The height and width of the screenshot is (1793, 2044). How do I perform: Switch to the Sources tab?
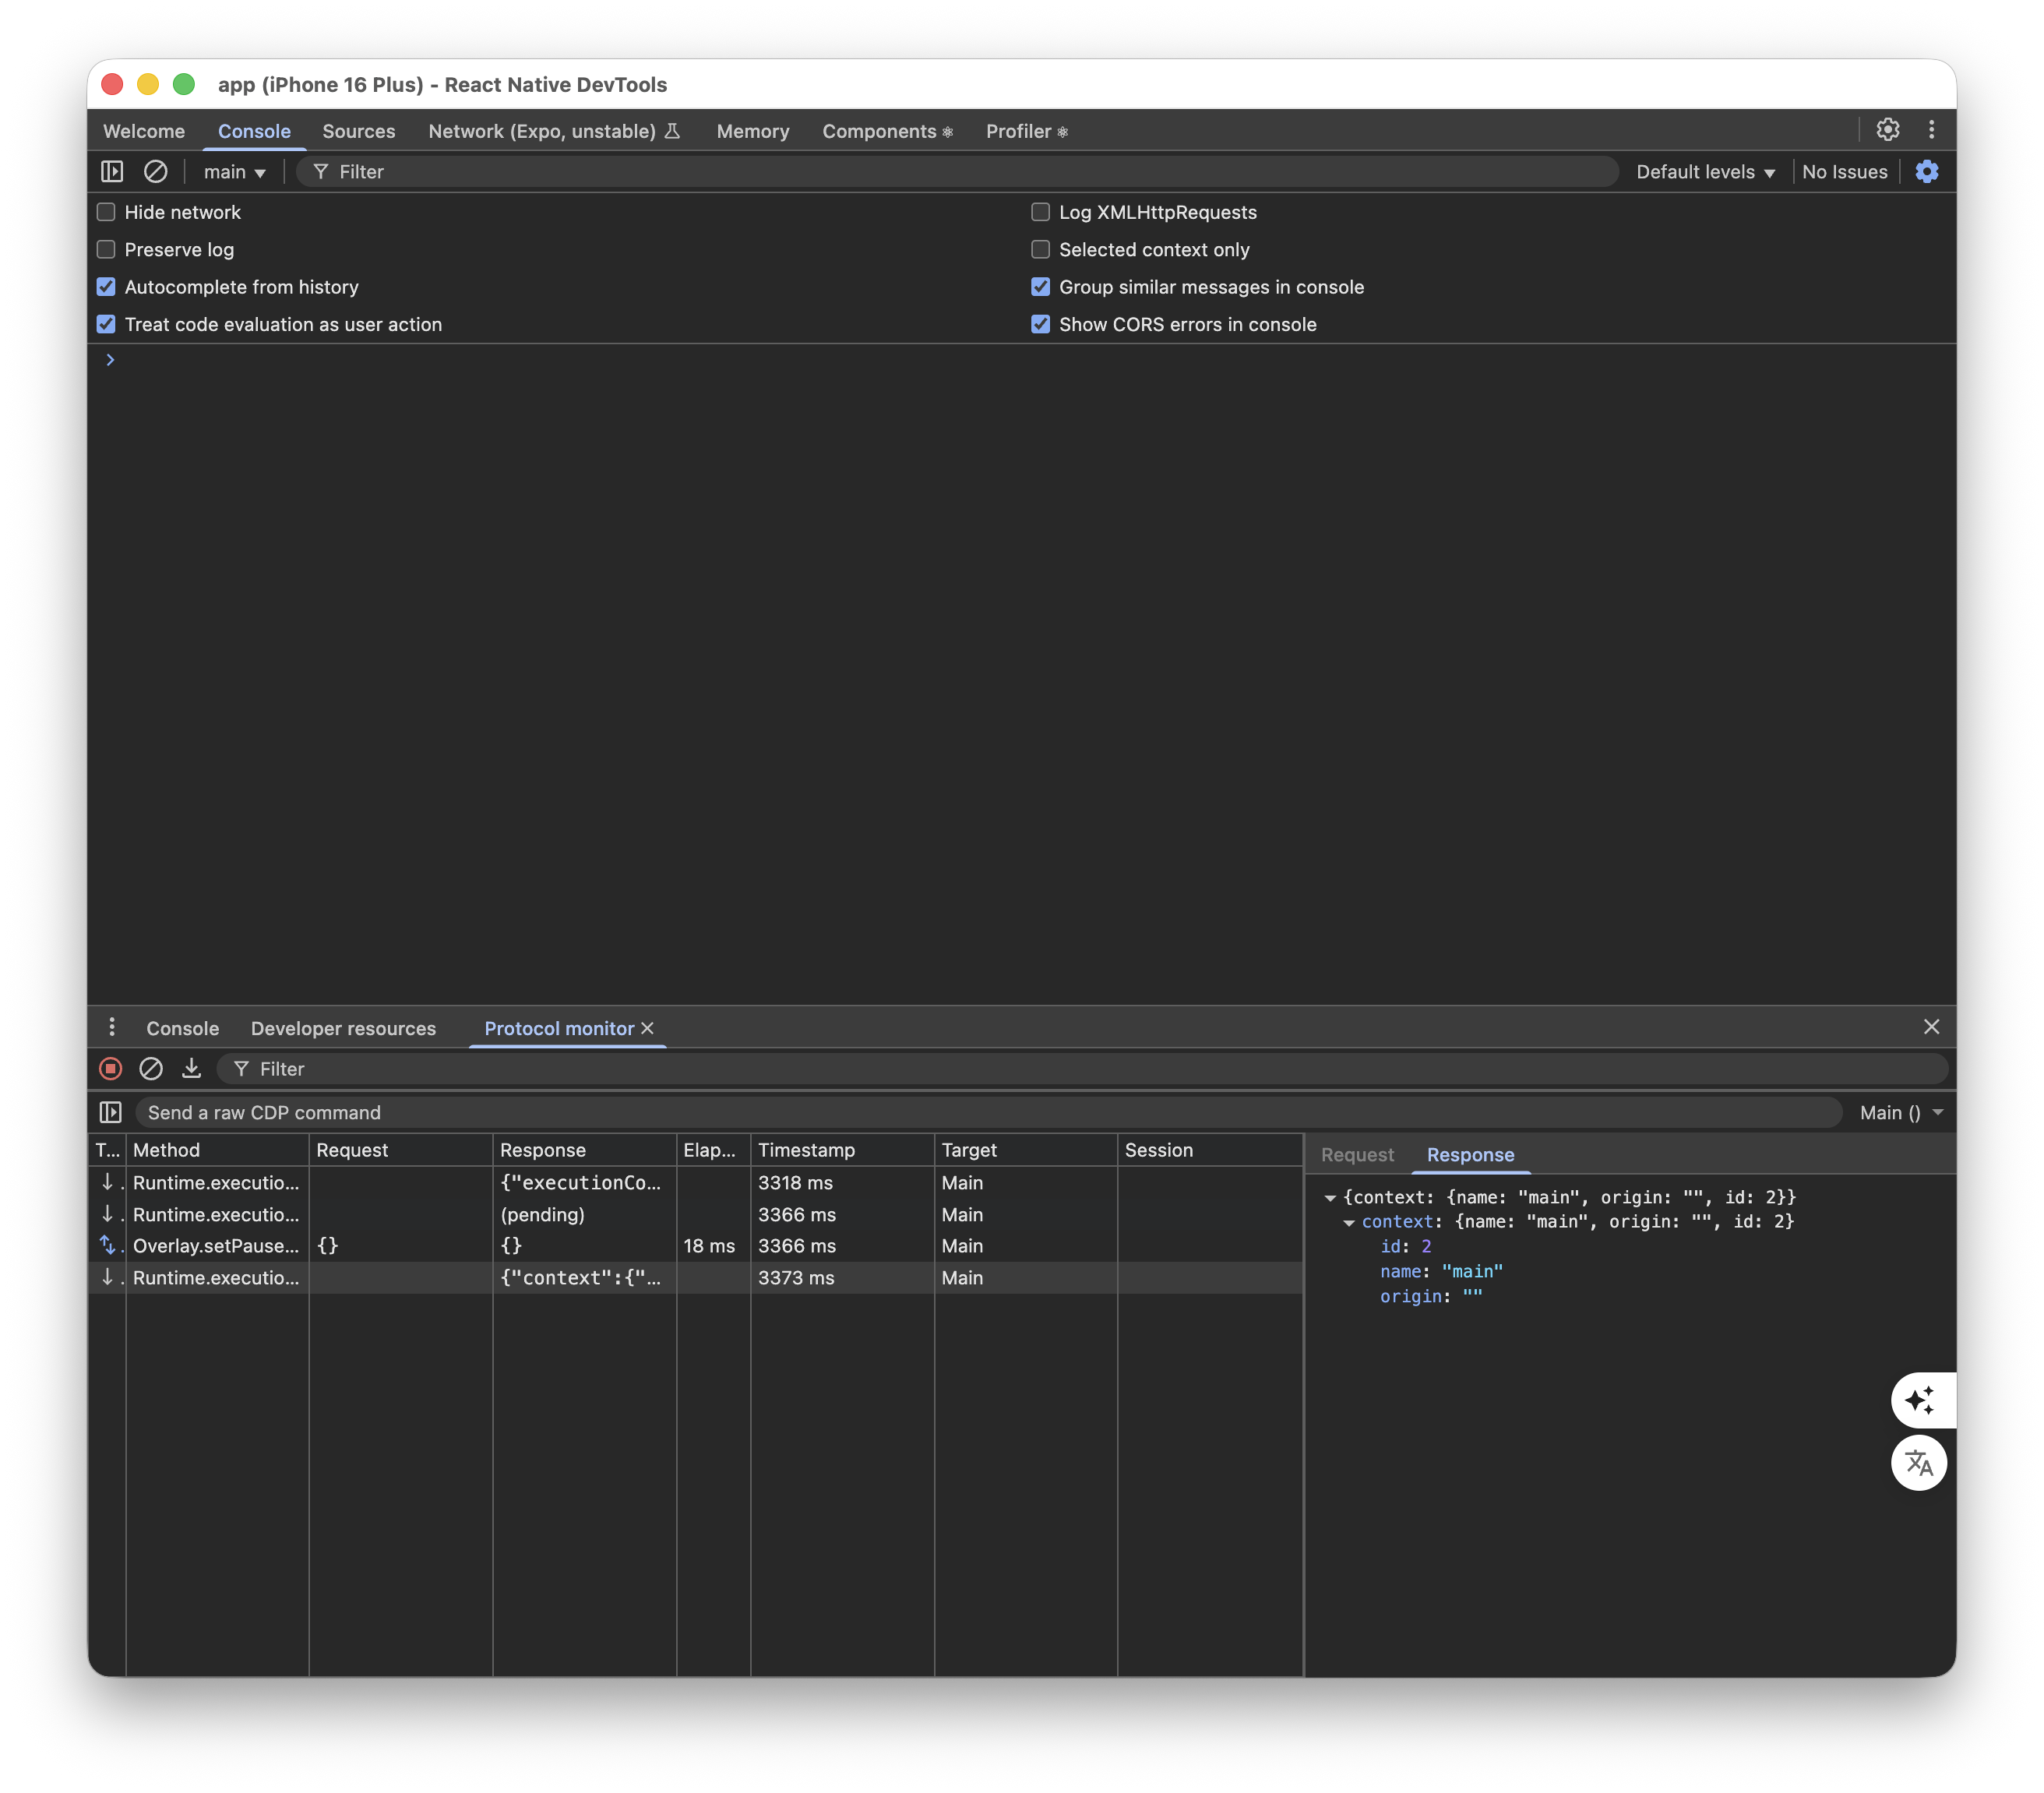(358, 131)
